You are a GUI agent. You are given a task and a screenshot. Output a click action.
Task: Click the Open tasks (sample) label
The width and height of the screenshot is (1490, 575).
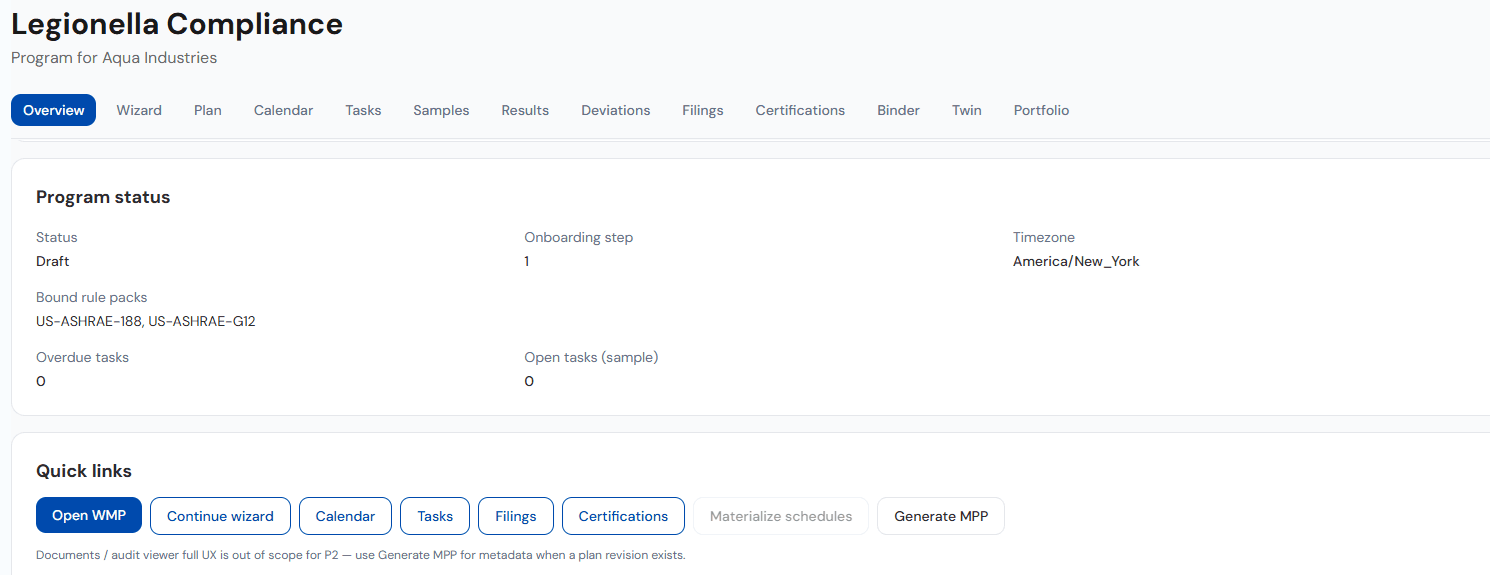(x=591, y=357)
